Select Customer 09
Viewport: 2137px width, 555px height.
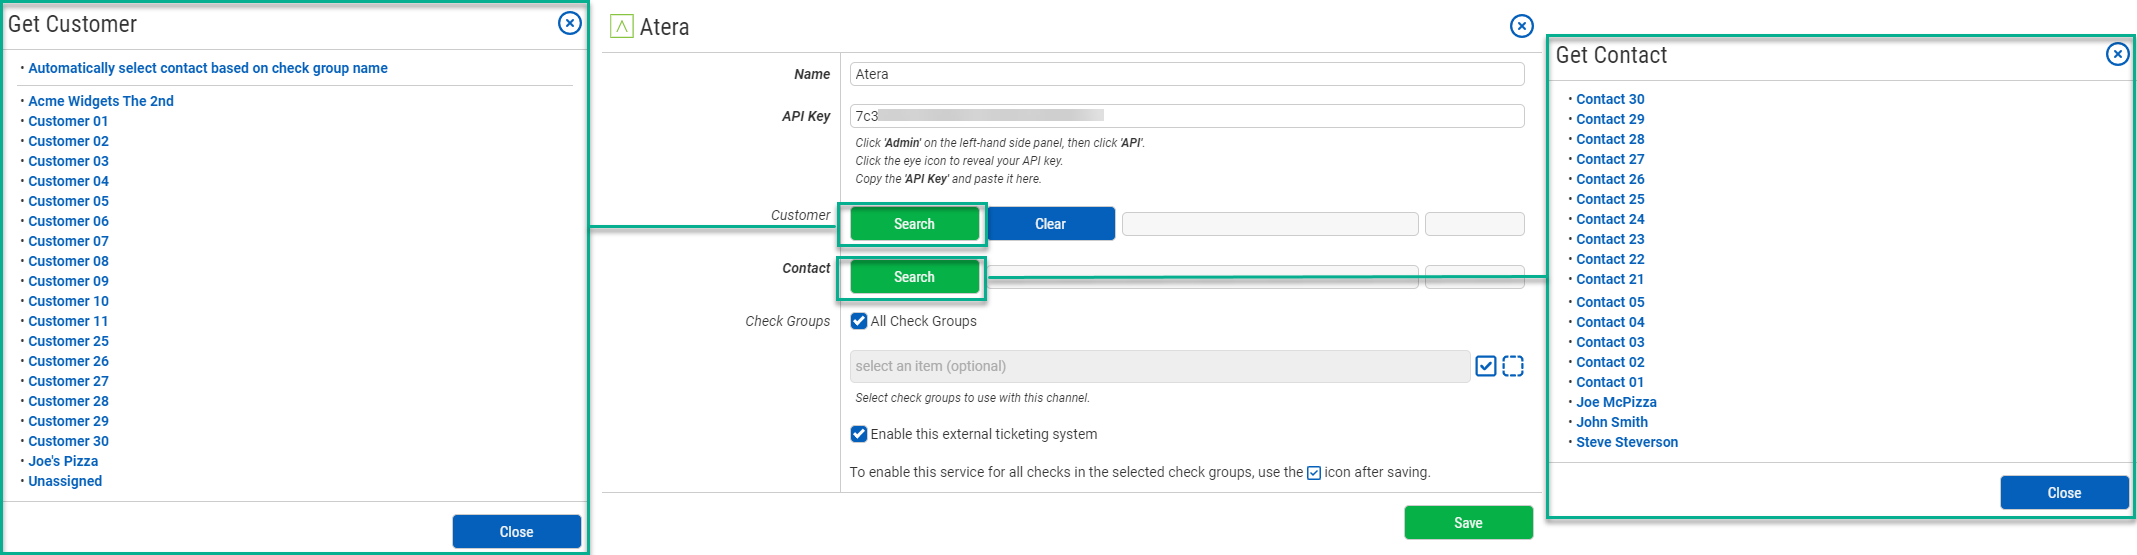(x=68, y=281)
